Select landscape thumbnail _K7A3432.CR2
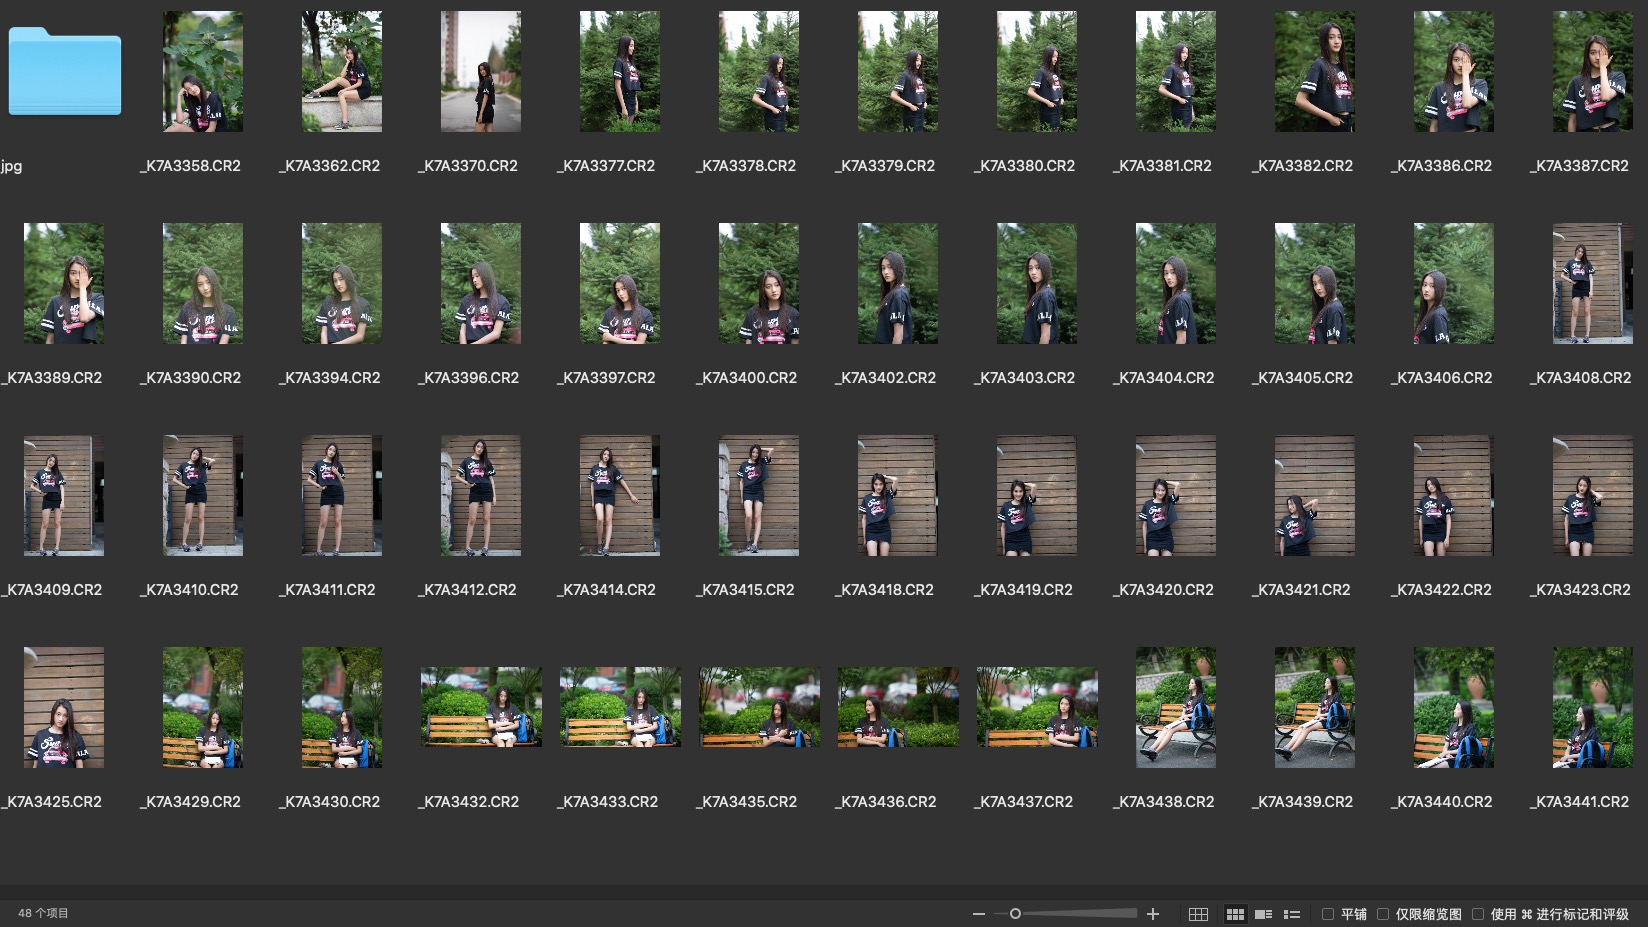 (481, 707)
